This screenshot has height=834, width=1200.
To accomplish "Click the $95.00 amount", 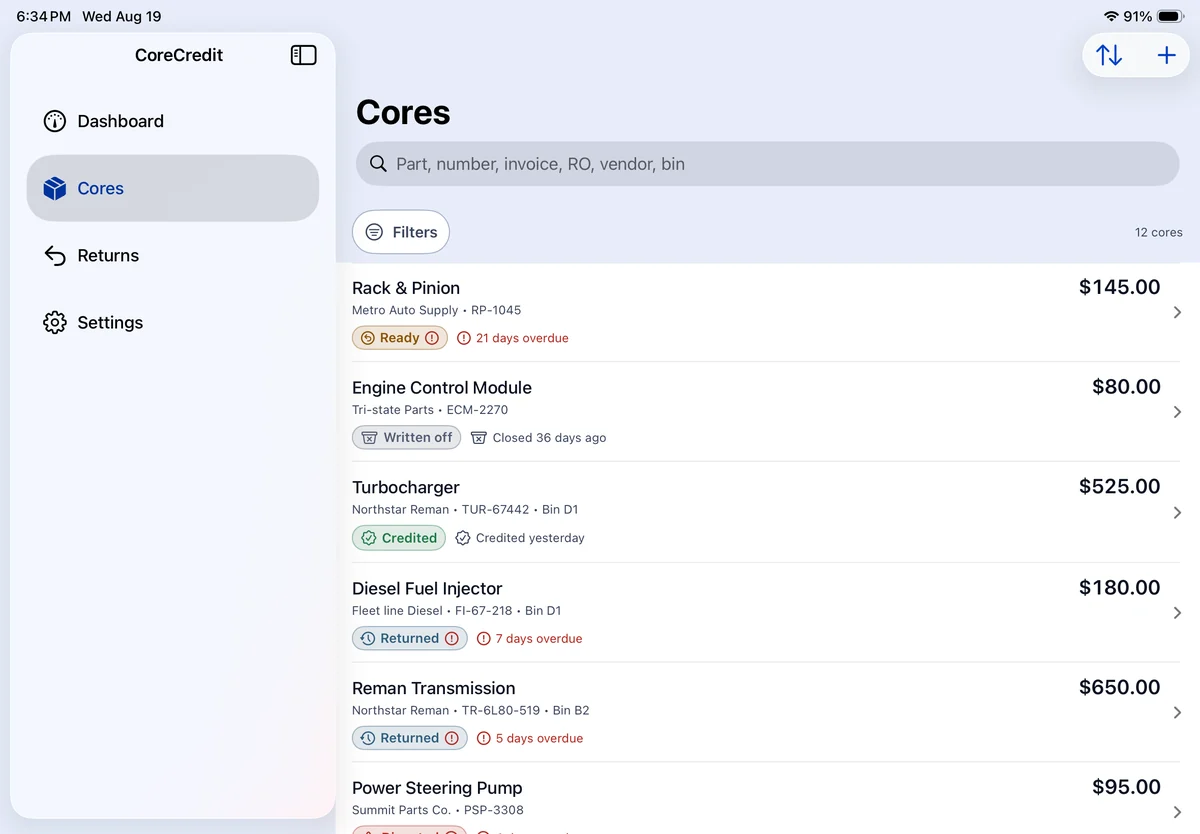I will pos(1127,787).
